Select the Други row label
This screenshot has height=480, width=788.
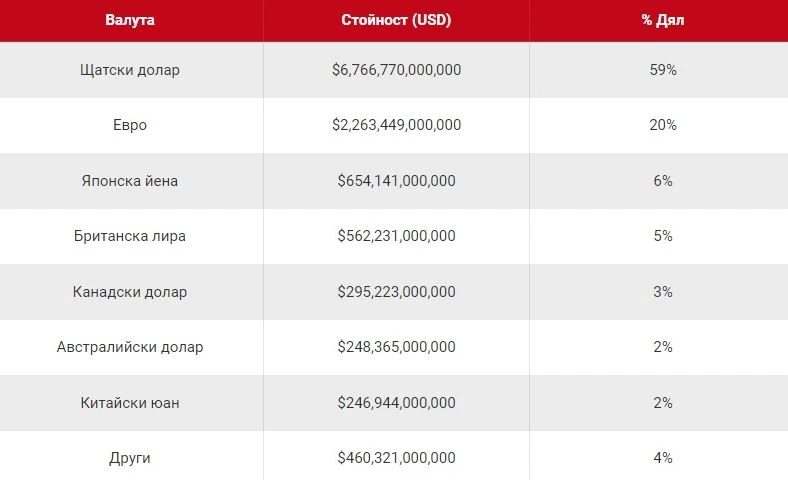click(x=130, y=458)
